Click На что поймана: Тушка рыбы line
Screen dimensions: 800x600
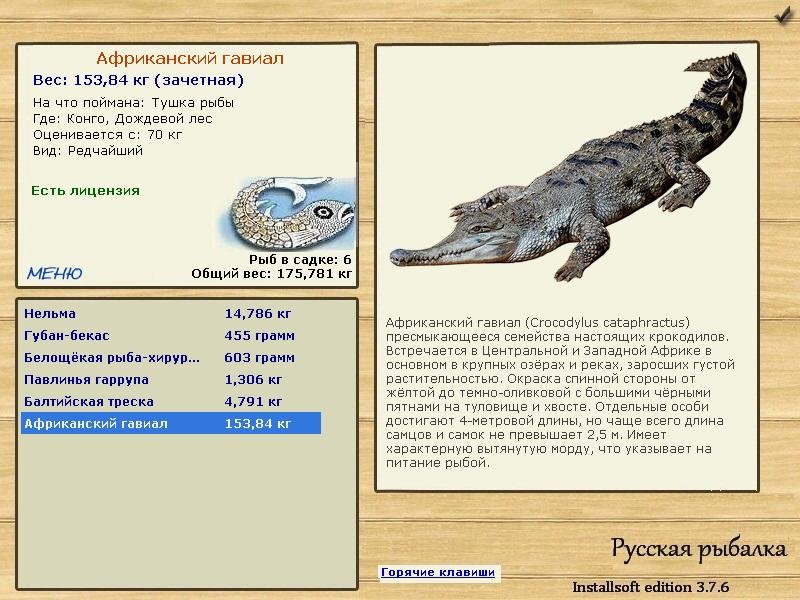click(x=133, y=103)
